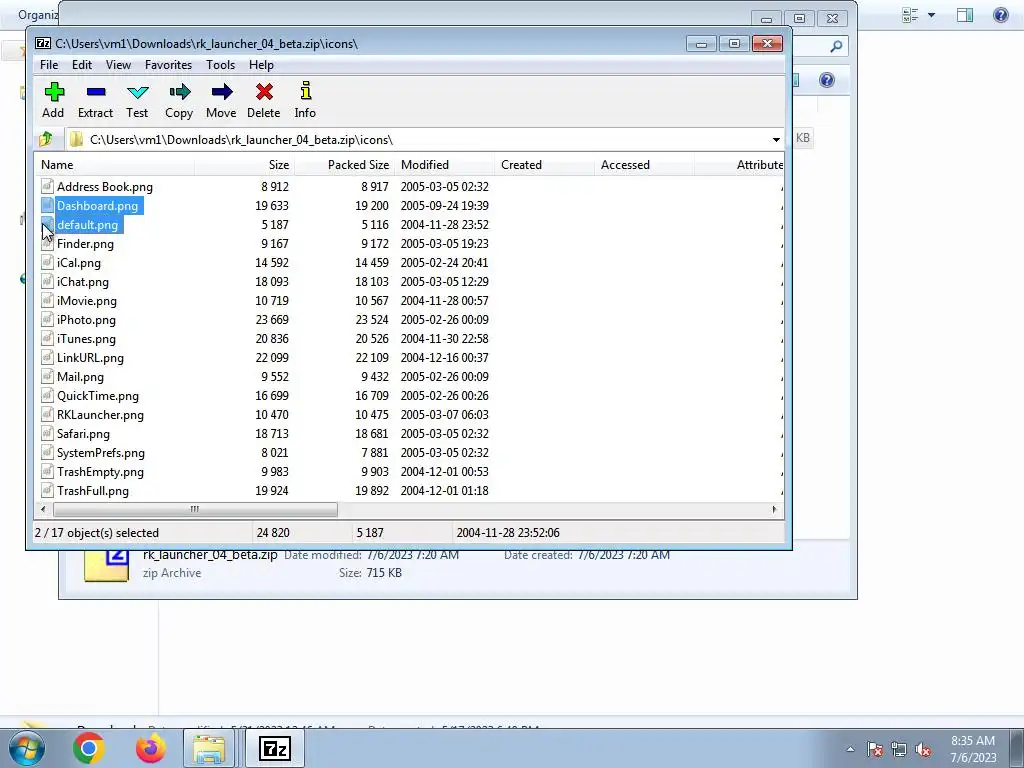Click the volume muted tray icon
Screen dimensions: 1024x768
tap(923, 750)
